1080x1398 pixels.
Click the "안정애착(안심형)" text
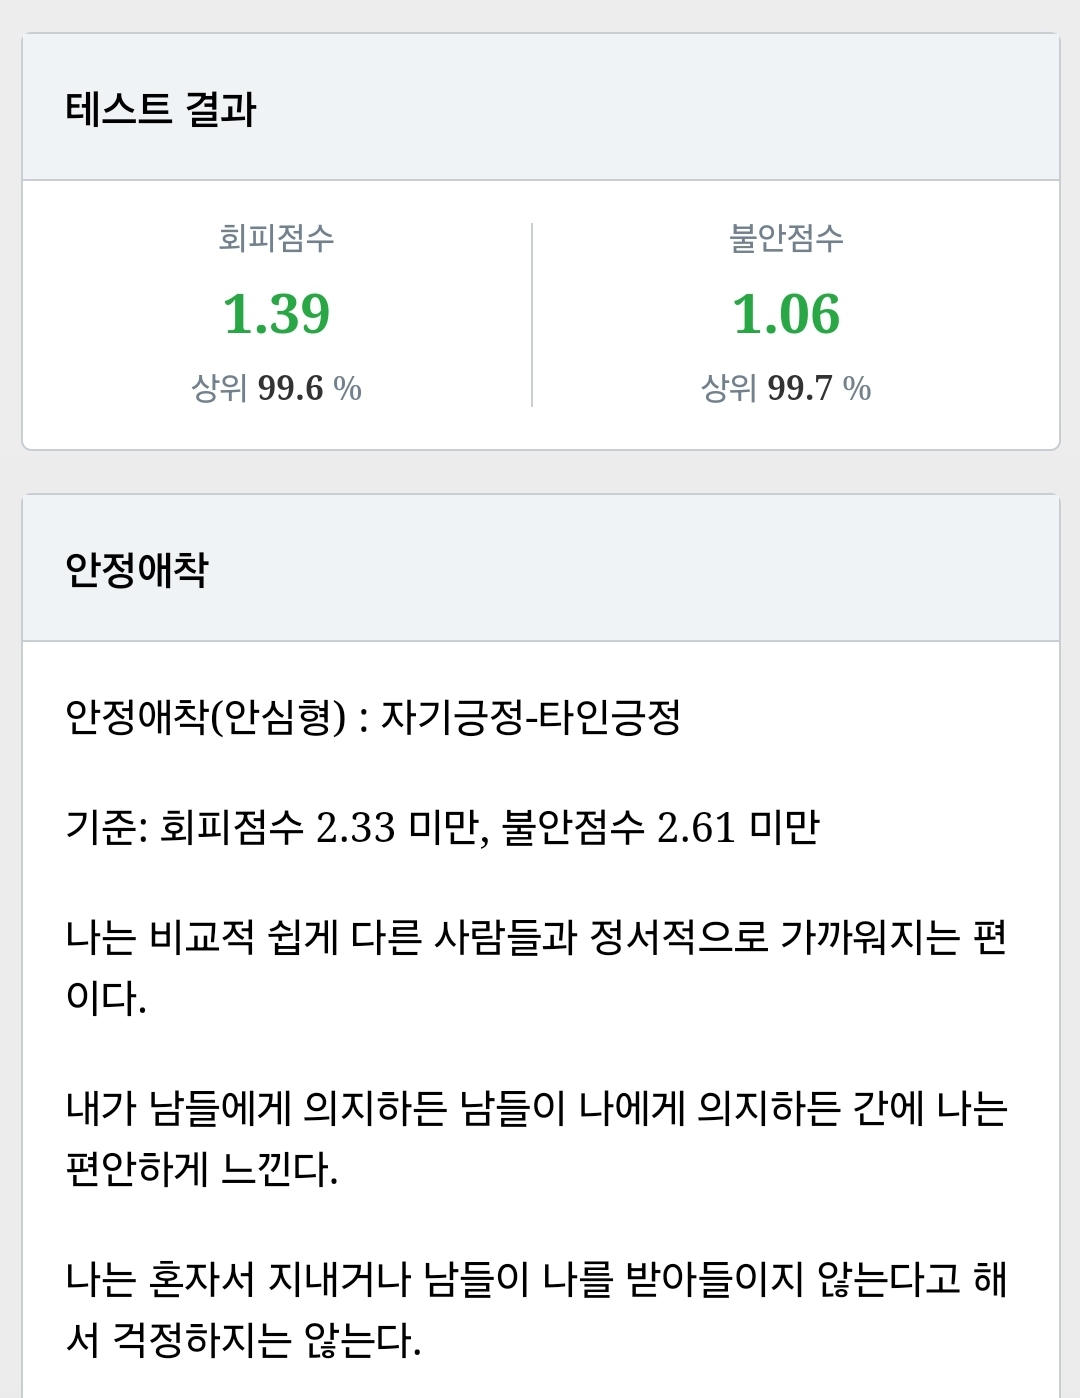coord(206,717)
